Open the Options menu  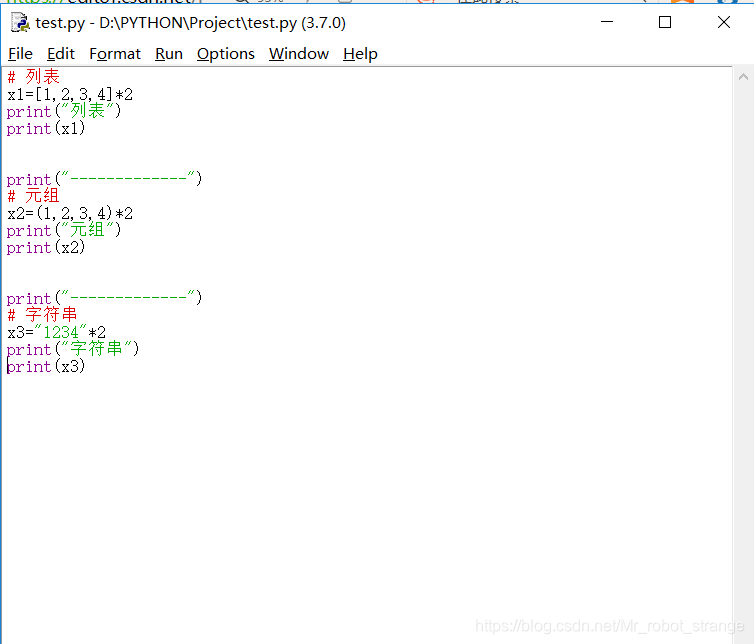tap(226, 54)
